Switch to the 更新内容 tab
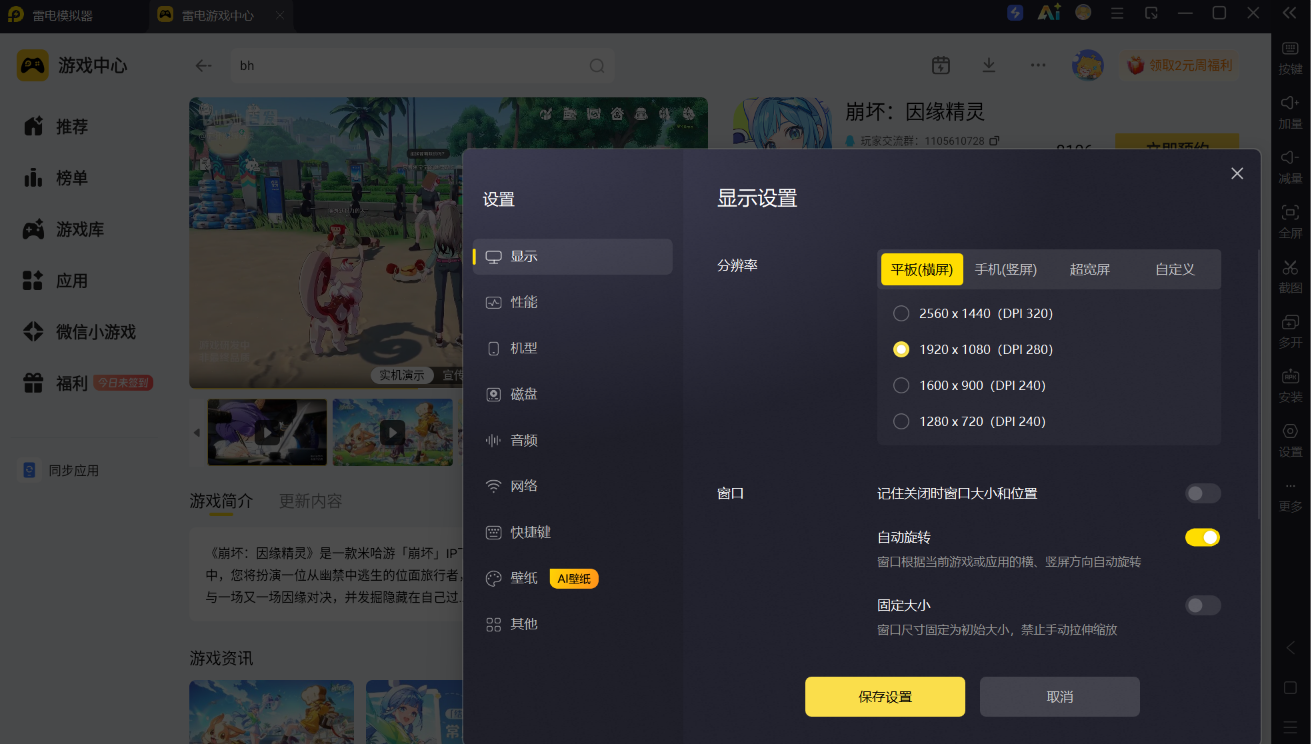This screenshot has height=744, width=1311. tap(310, 501)
